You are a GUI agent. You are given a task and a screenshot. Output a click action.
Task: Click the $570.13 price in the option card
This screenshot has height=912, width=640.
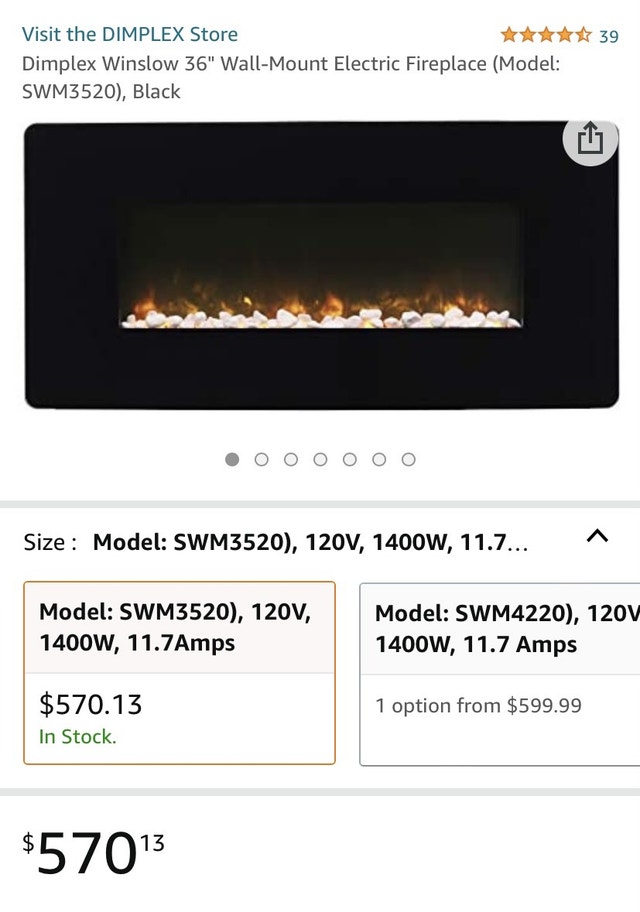[89, 704]
